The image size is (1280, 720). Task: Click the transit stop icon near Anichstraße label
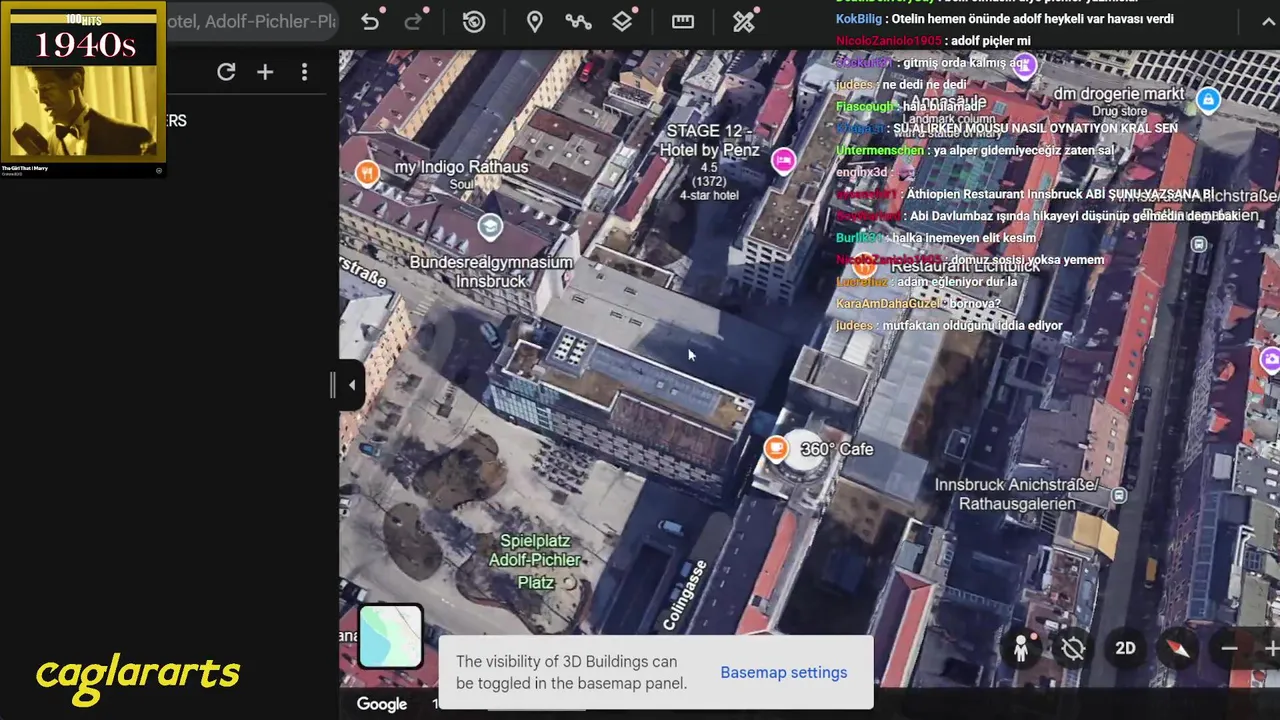[1199, 244]
